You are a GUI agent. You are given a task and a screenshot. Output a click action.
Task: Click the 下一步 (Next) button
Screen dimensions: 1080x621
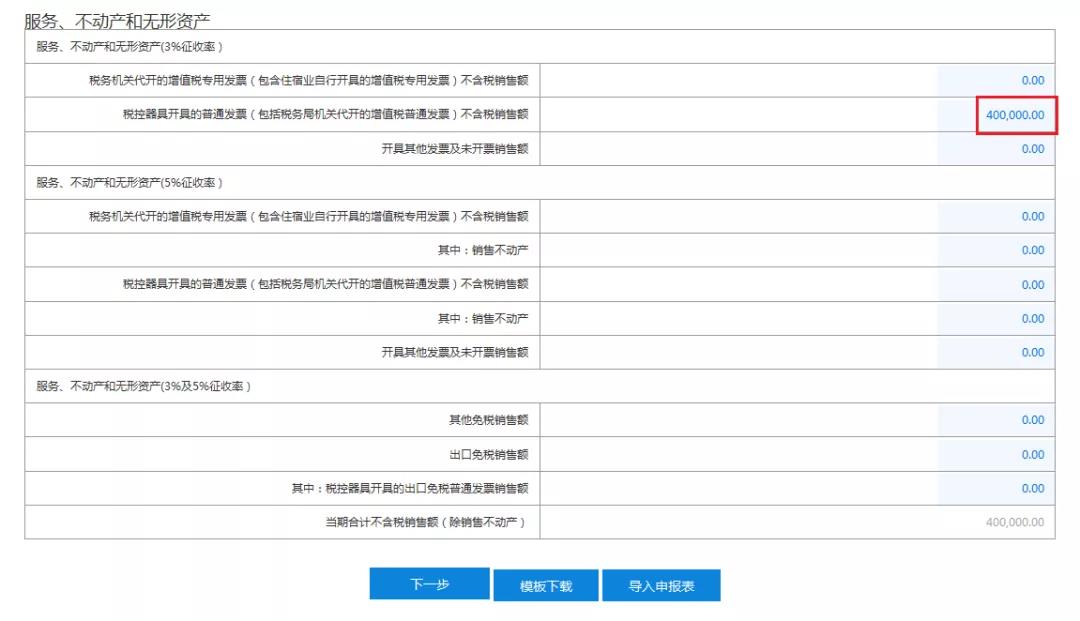click(429, 585)
